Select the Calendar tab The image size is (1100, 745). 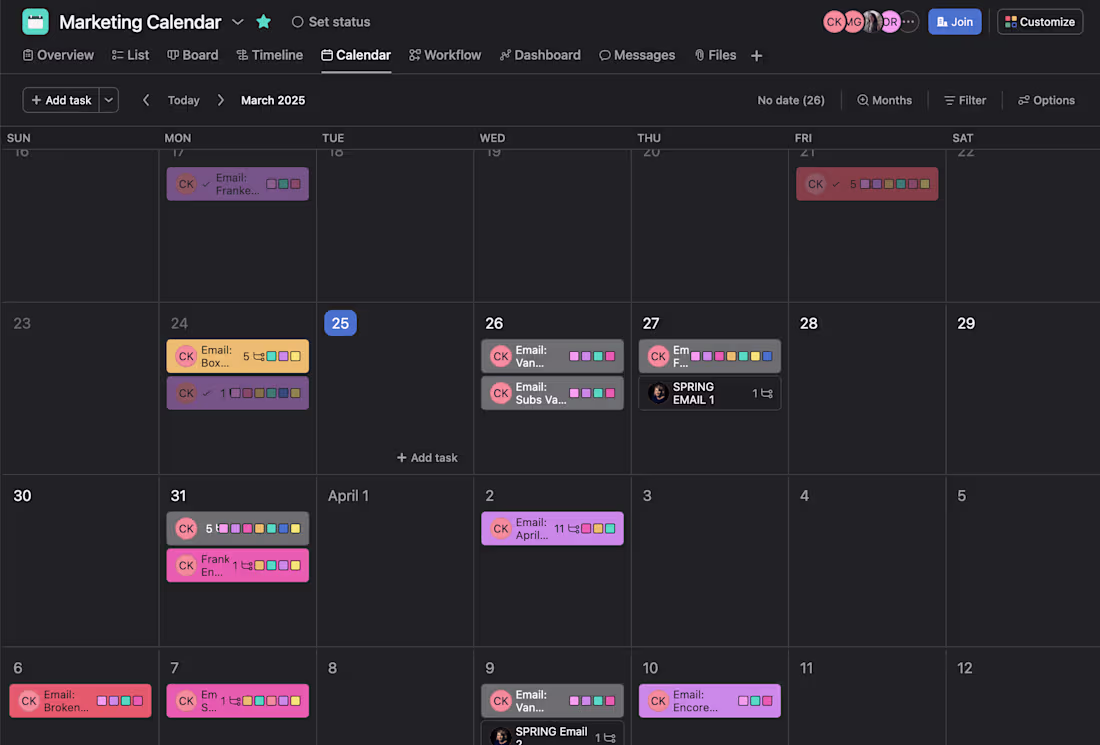pos(356,55)
